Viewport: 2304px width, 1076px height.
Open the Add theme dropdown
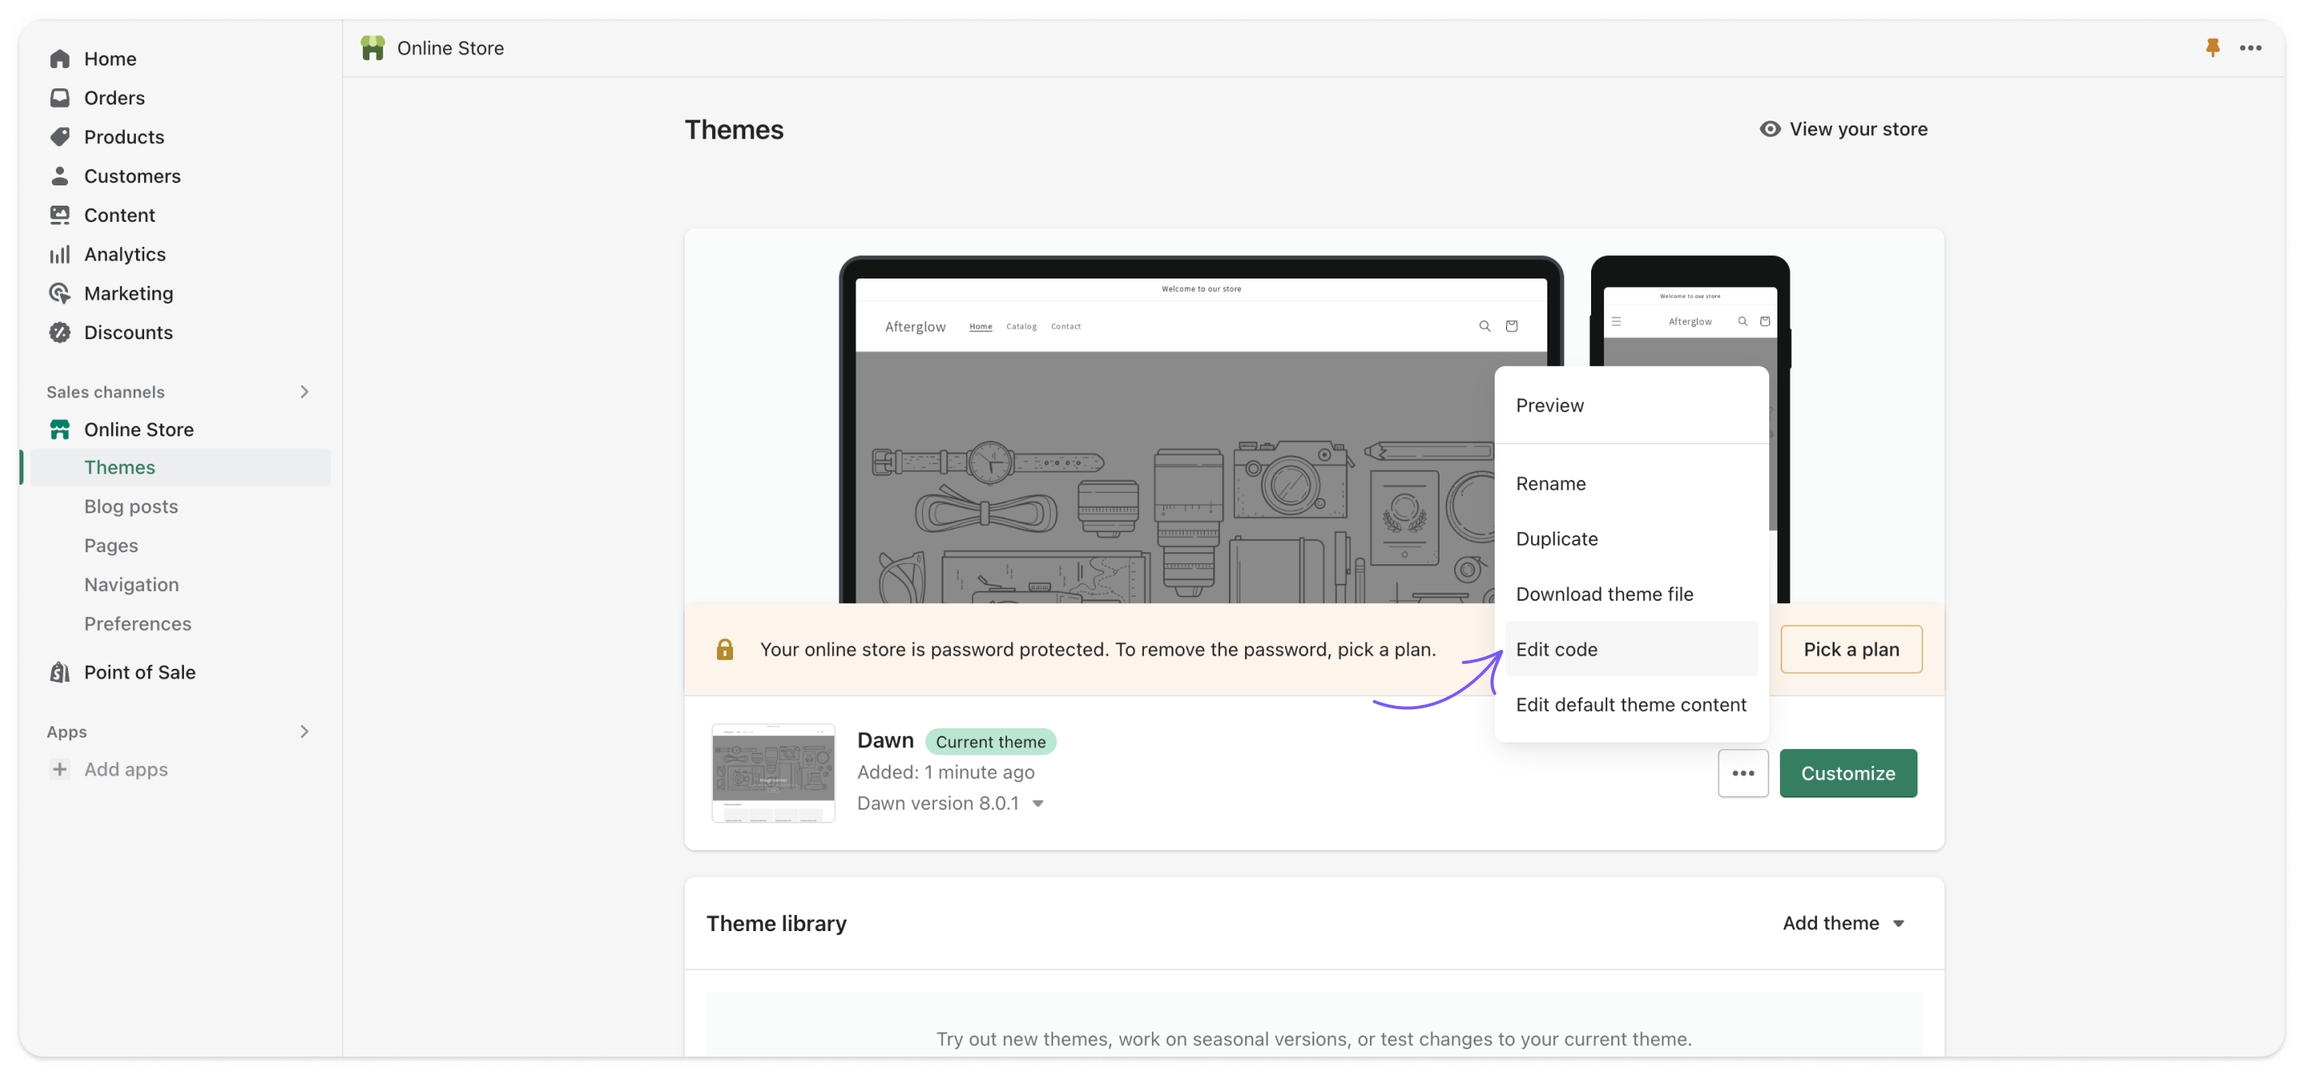pyautogui.click(x=1843, y=923)
